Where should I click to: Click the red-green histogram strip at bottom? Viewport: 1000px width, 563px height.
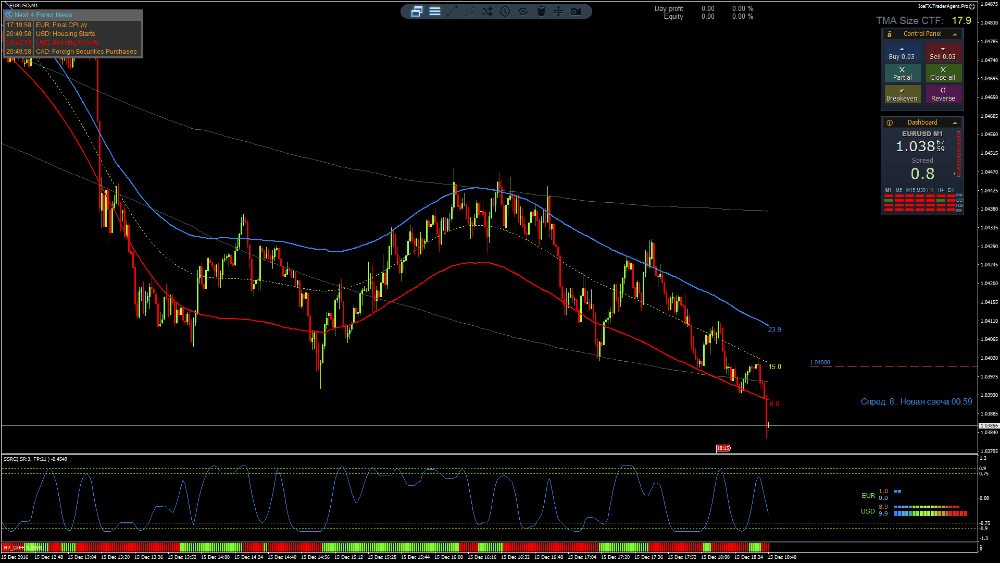pos(385,547)
